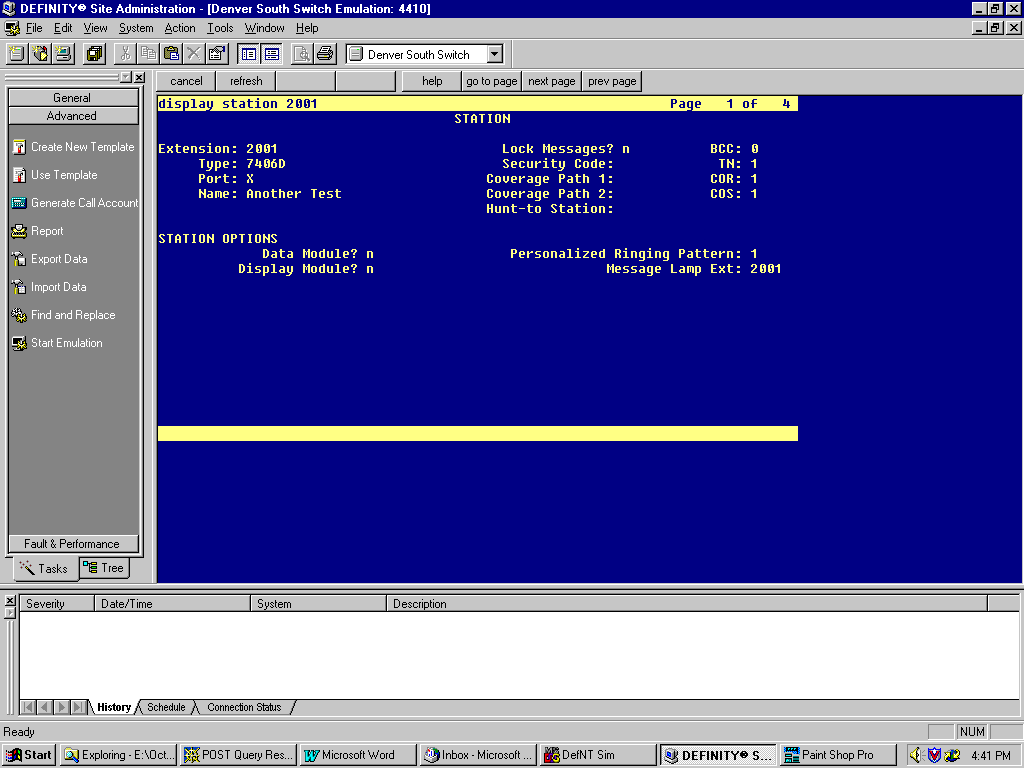Click the Description column header
Image resolution: width=1024 pixels, height=768 pixels.
(687, 603)
